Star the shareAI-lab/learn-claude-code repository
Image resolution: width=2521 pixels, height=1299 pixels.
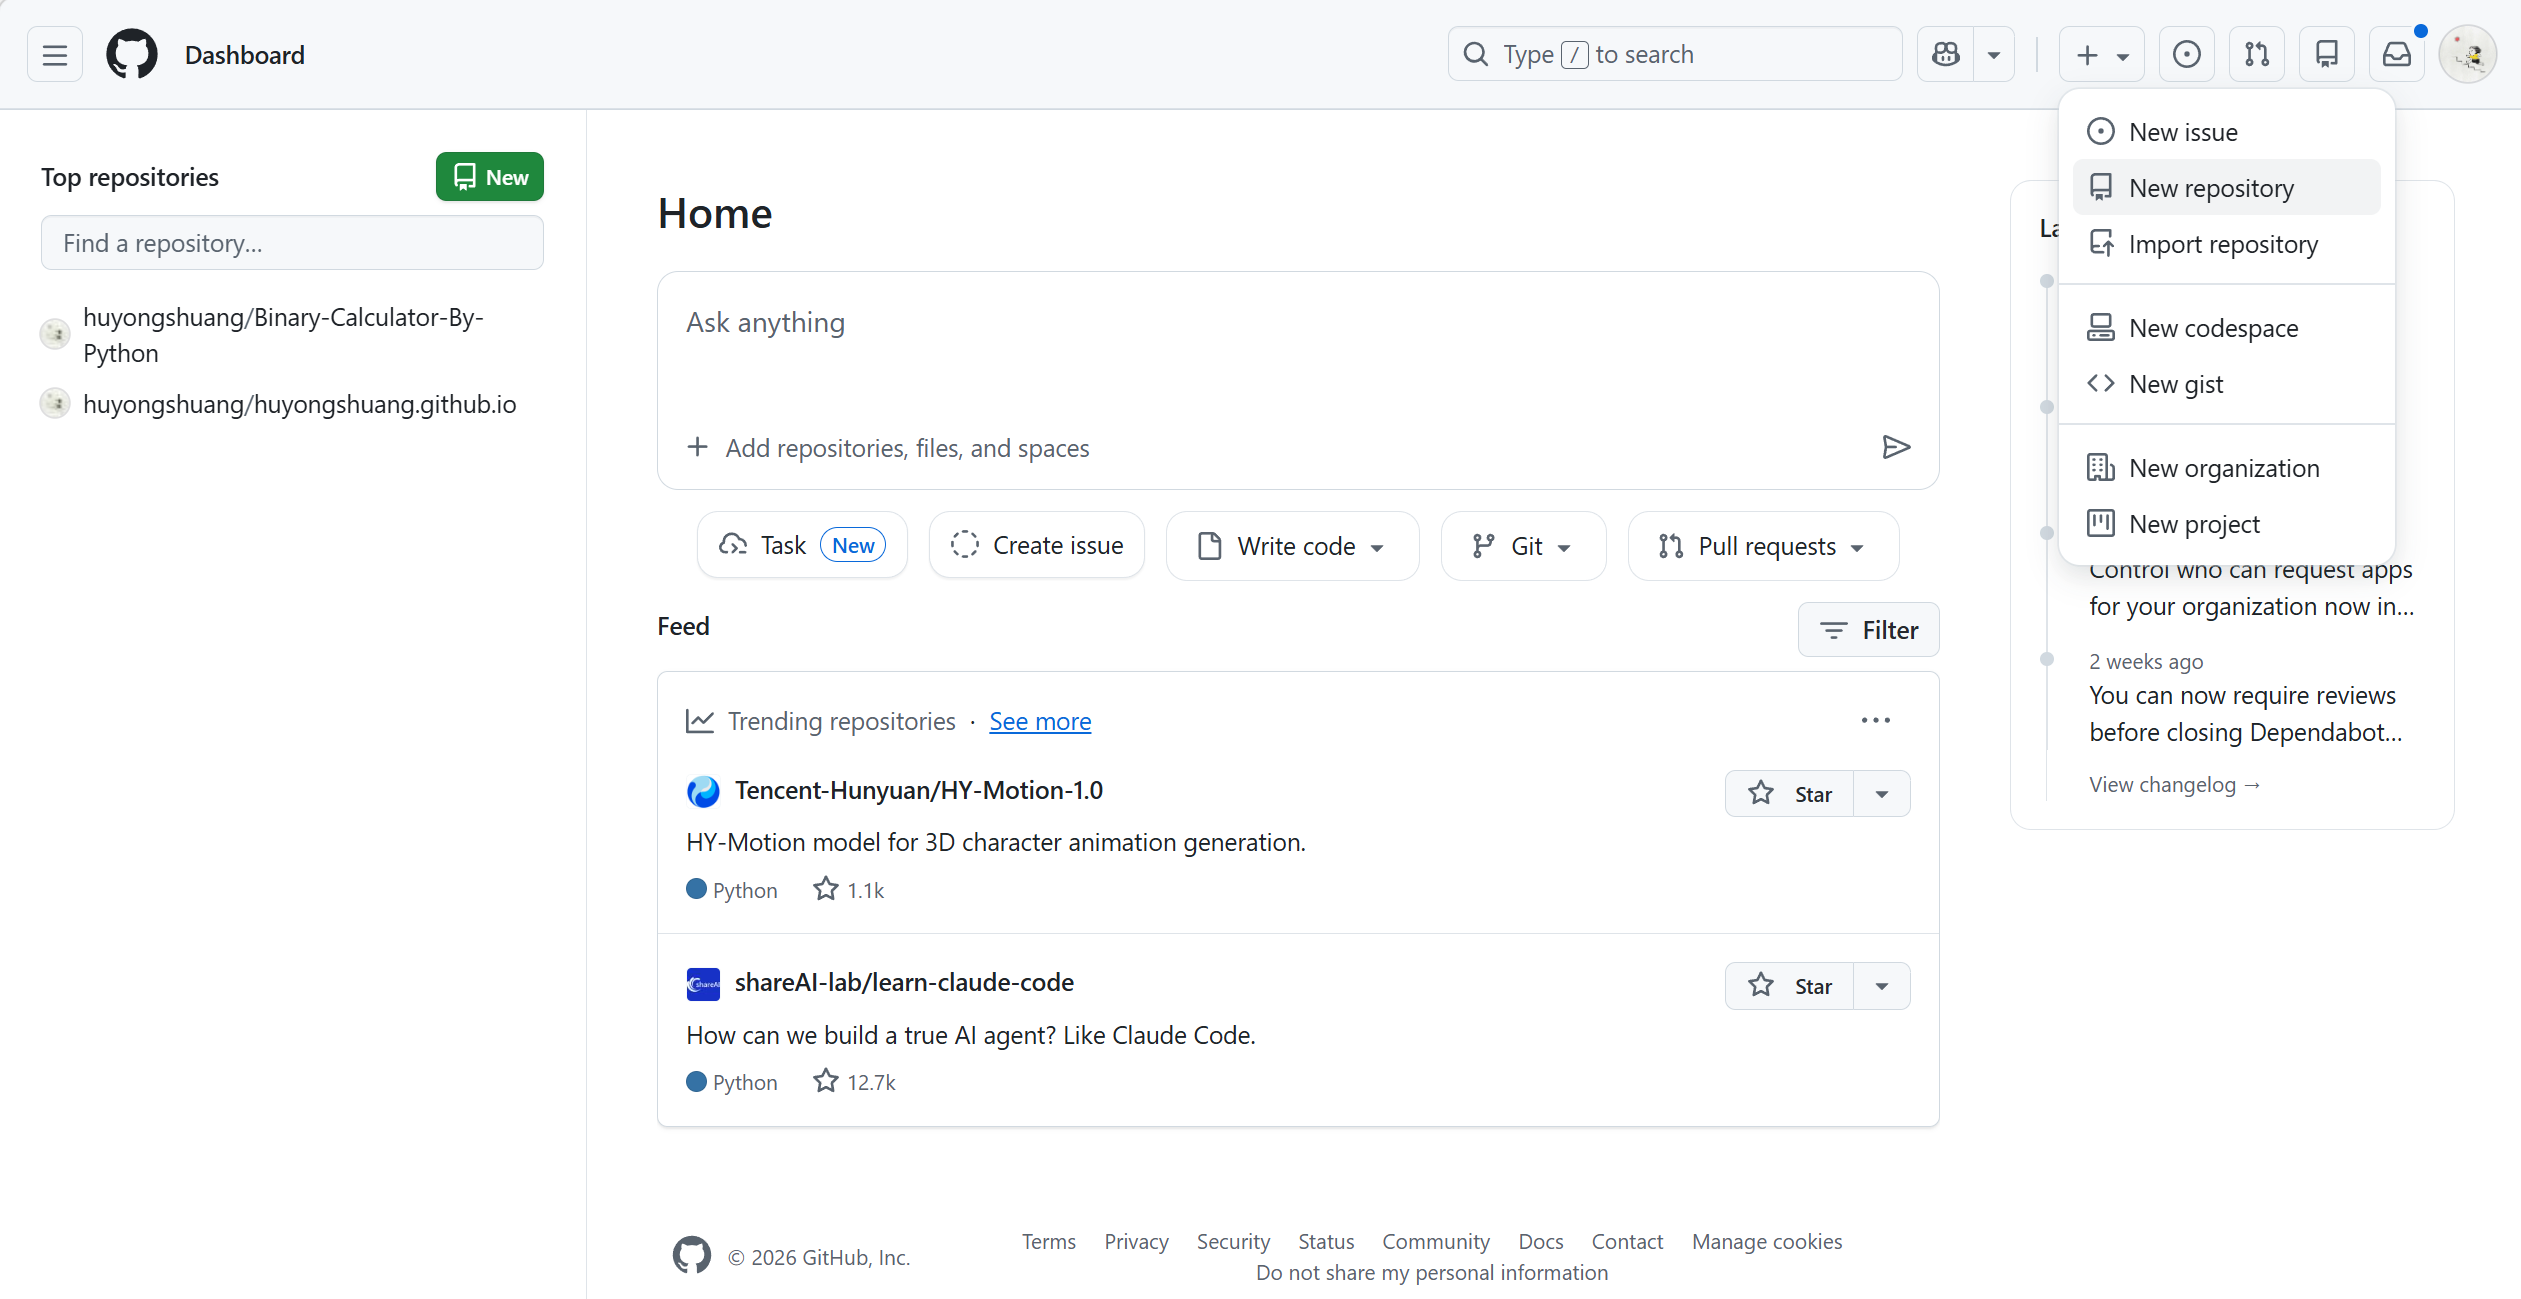tap(1789, 986)
